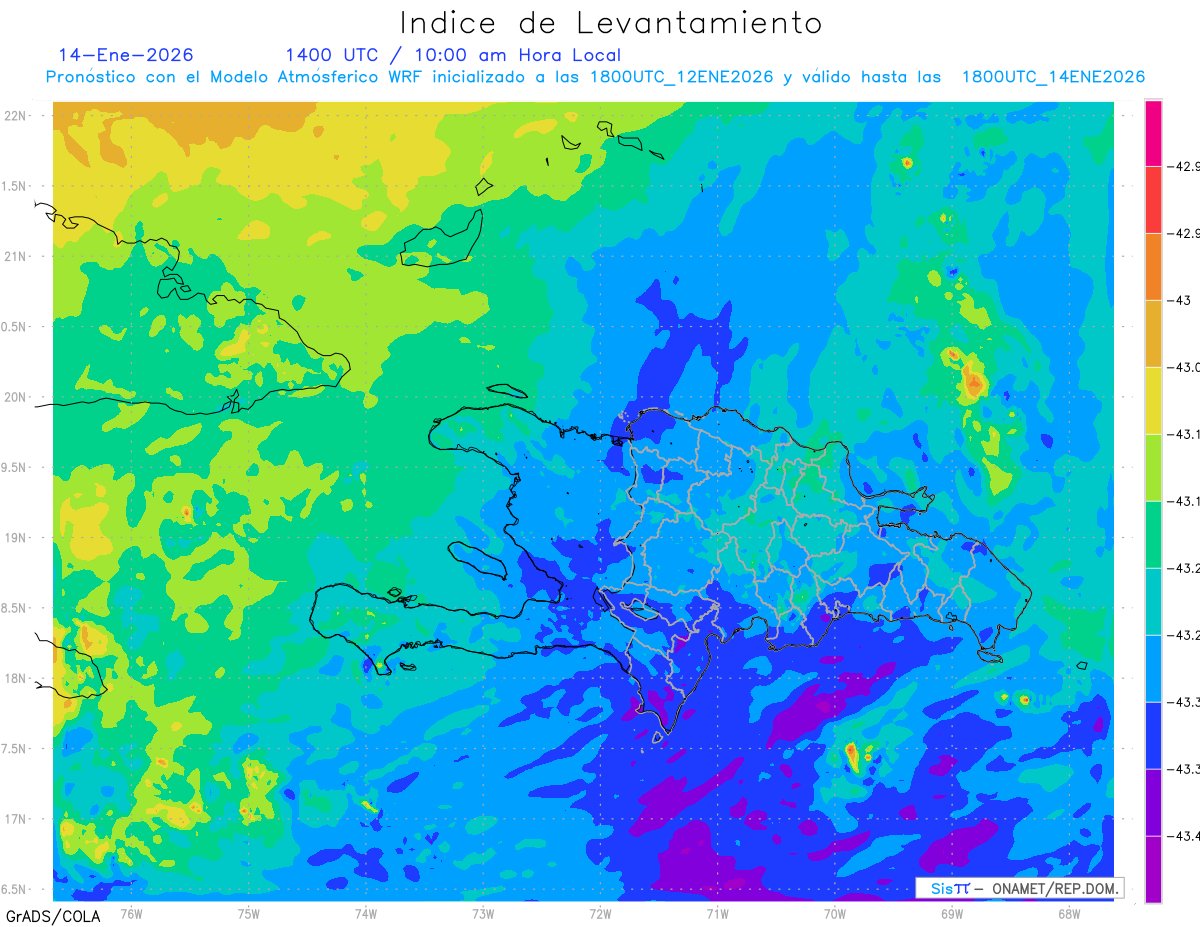Click the "17N" latitude label
Screen dimensions: 1200x927
[17, 819]
